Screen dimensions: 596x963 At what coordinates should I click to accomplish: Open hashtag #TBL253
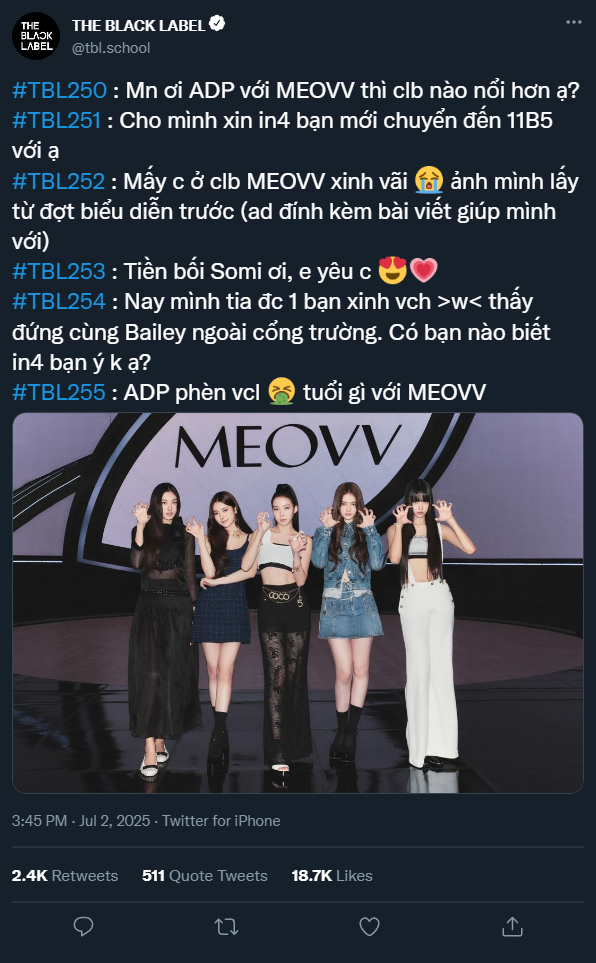click(x=59, y=271)
